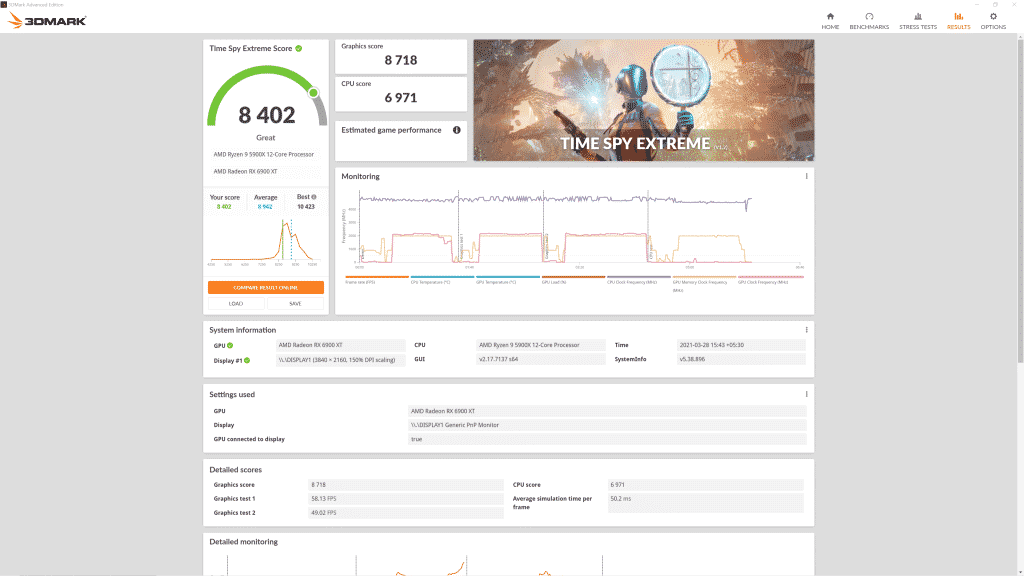Open the Home section
The image size is (1024, 576).
click(x=830, y=21)
